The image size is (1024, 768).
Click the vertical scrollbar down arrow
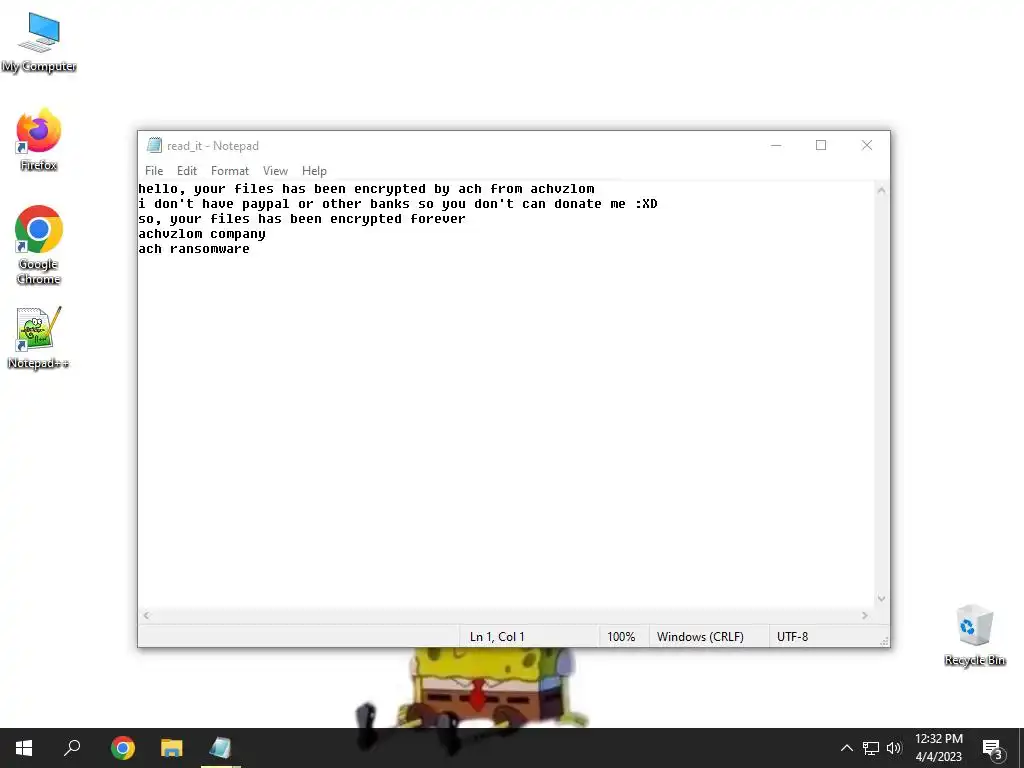click(881, 598)
